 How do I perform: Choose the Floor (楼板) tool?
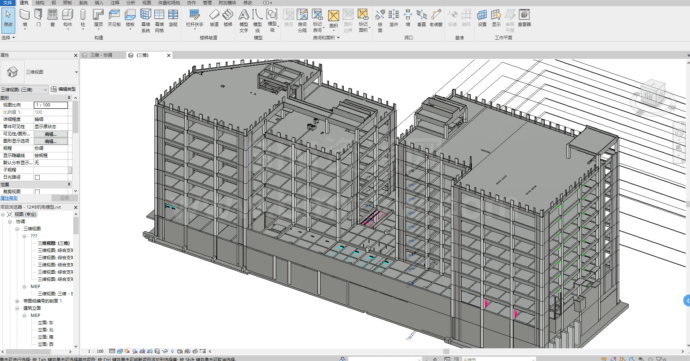tap(130, 19)
